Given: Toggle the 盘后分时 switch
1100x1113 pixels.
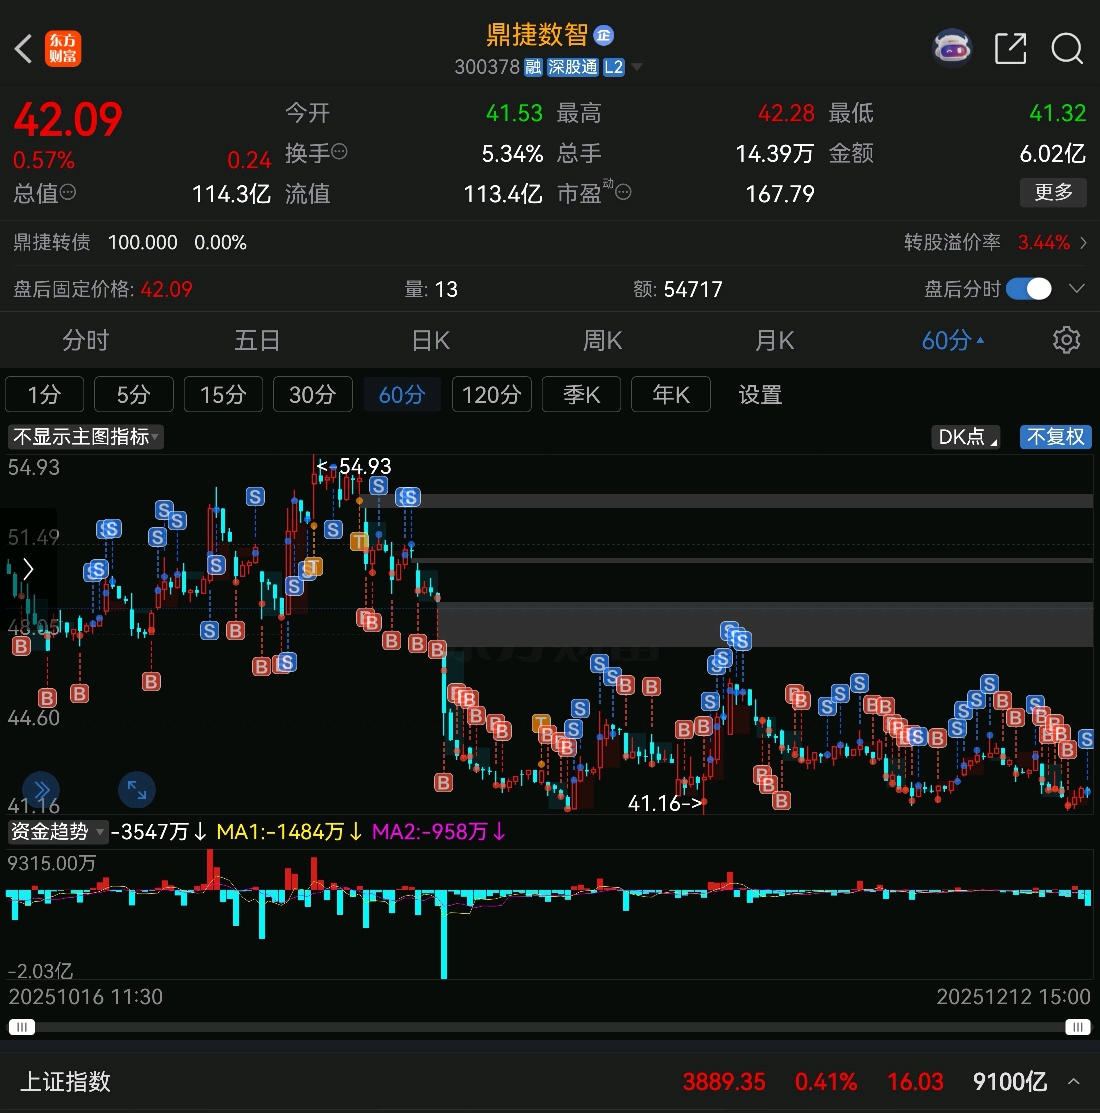Looking at the screenshot, I should pos(1028,289).
